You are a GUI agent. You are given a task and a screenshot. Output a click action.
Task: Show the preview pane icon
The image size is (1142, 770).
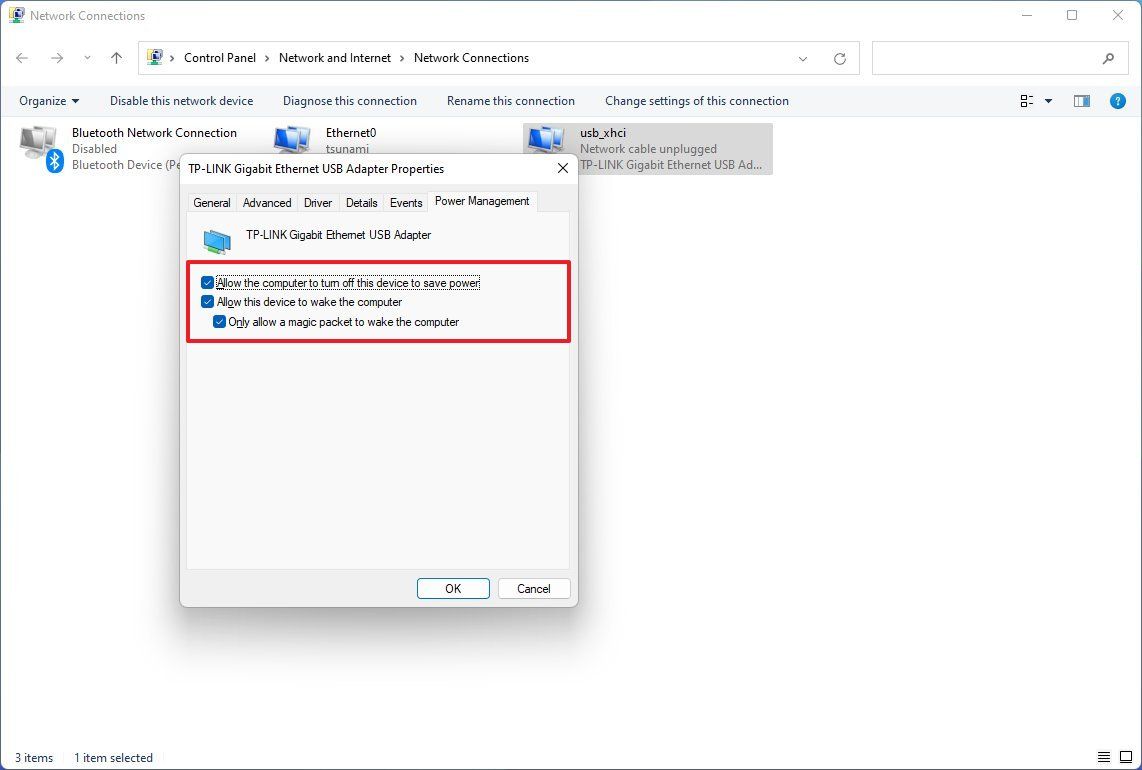tap(1081, 100)
